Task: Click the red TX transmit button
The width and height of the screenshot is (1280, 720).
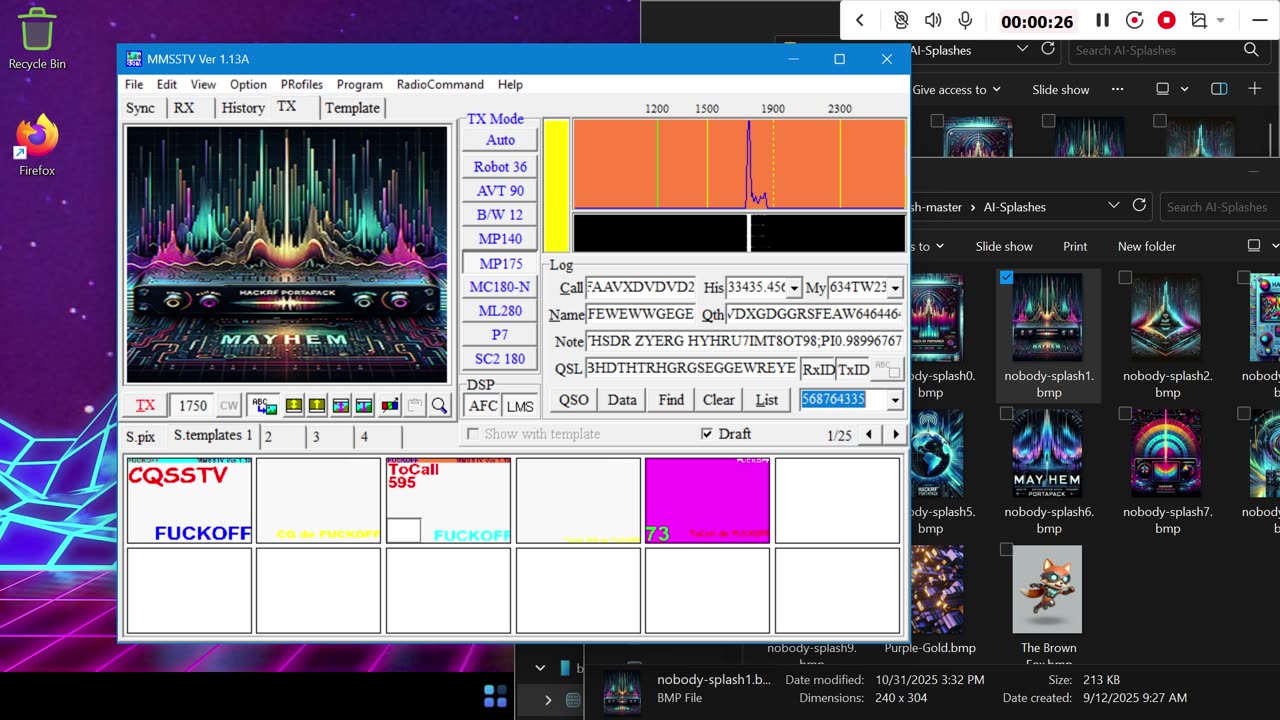Action: point(146,405)
